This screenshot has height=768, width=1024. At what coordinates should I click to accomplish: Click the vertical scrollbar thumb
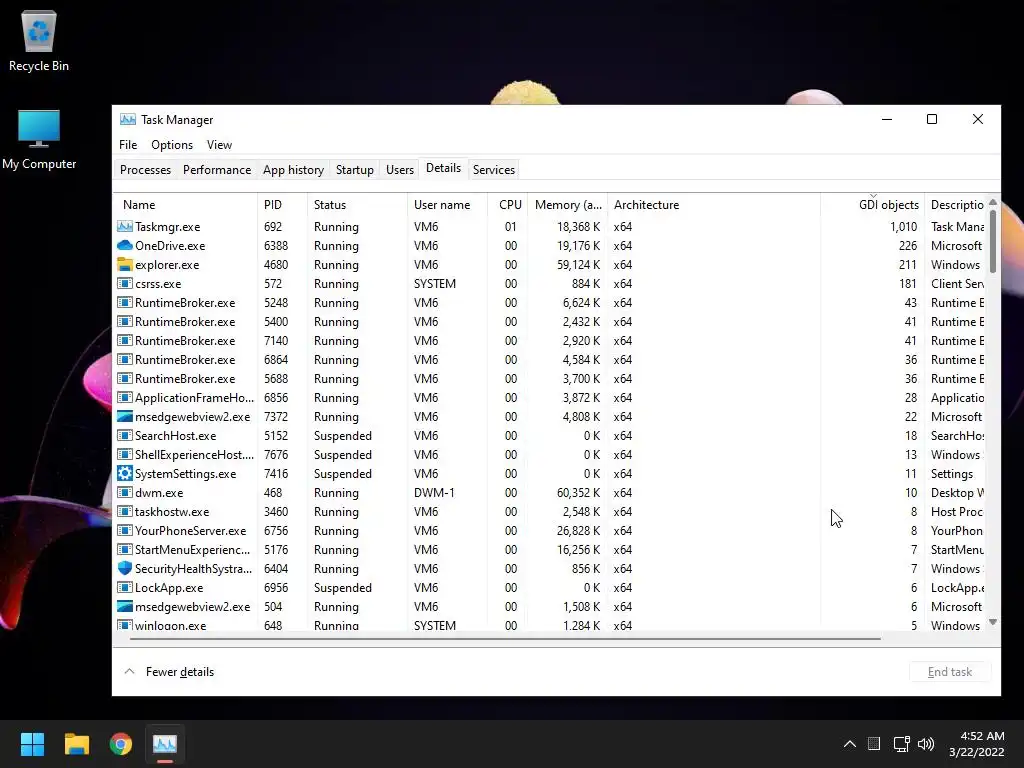(x=993, y=240)
